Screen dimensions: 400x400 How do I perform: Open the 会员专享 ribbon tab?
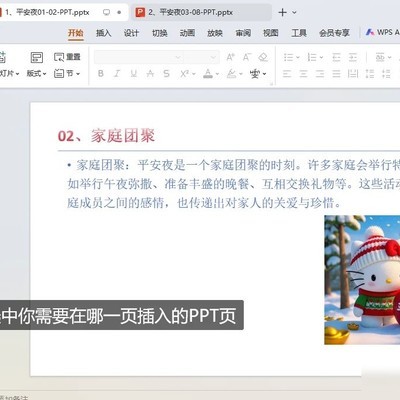334,33
